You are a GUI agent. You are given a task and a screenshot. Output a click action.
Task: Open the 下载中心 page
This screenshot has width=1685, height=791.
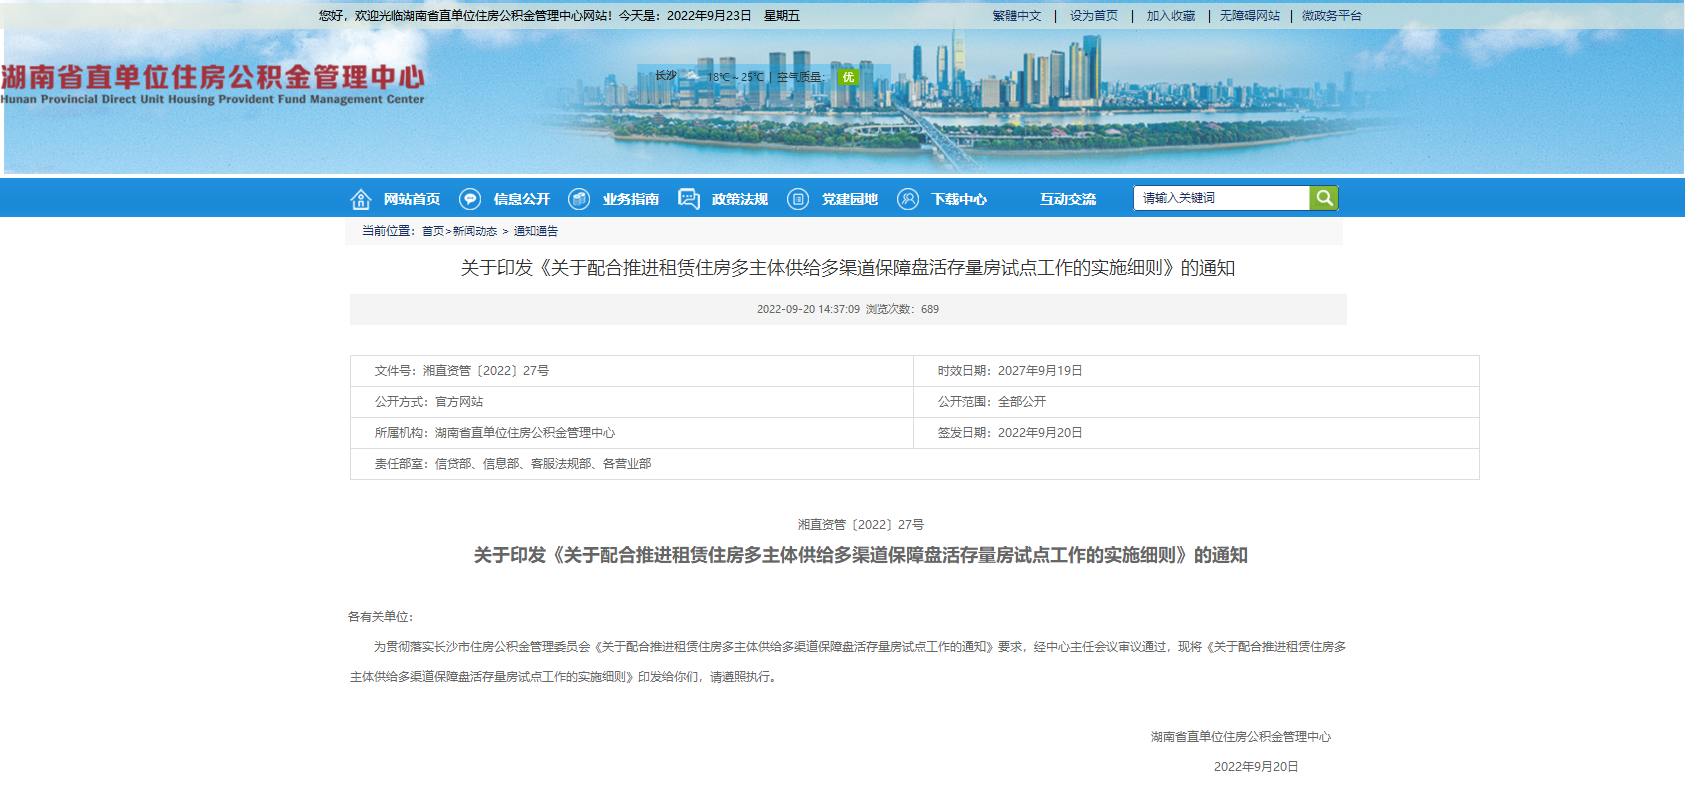(959, 199)
